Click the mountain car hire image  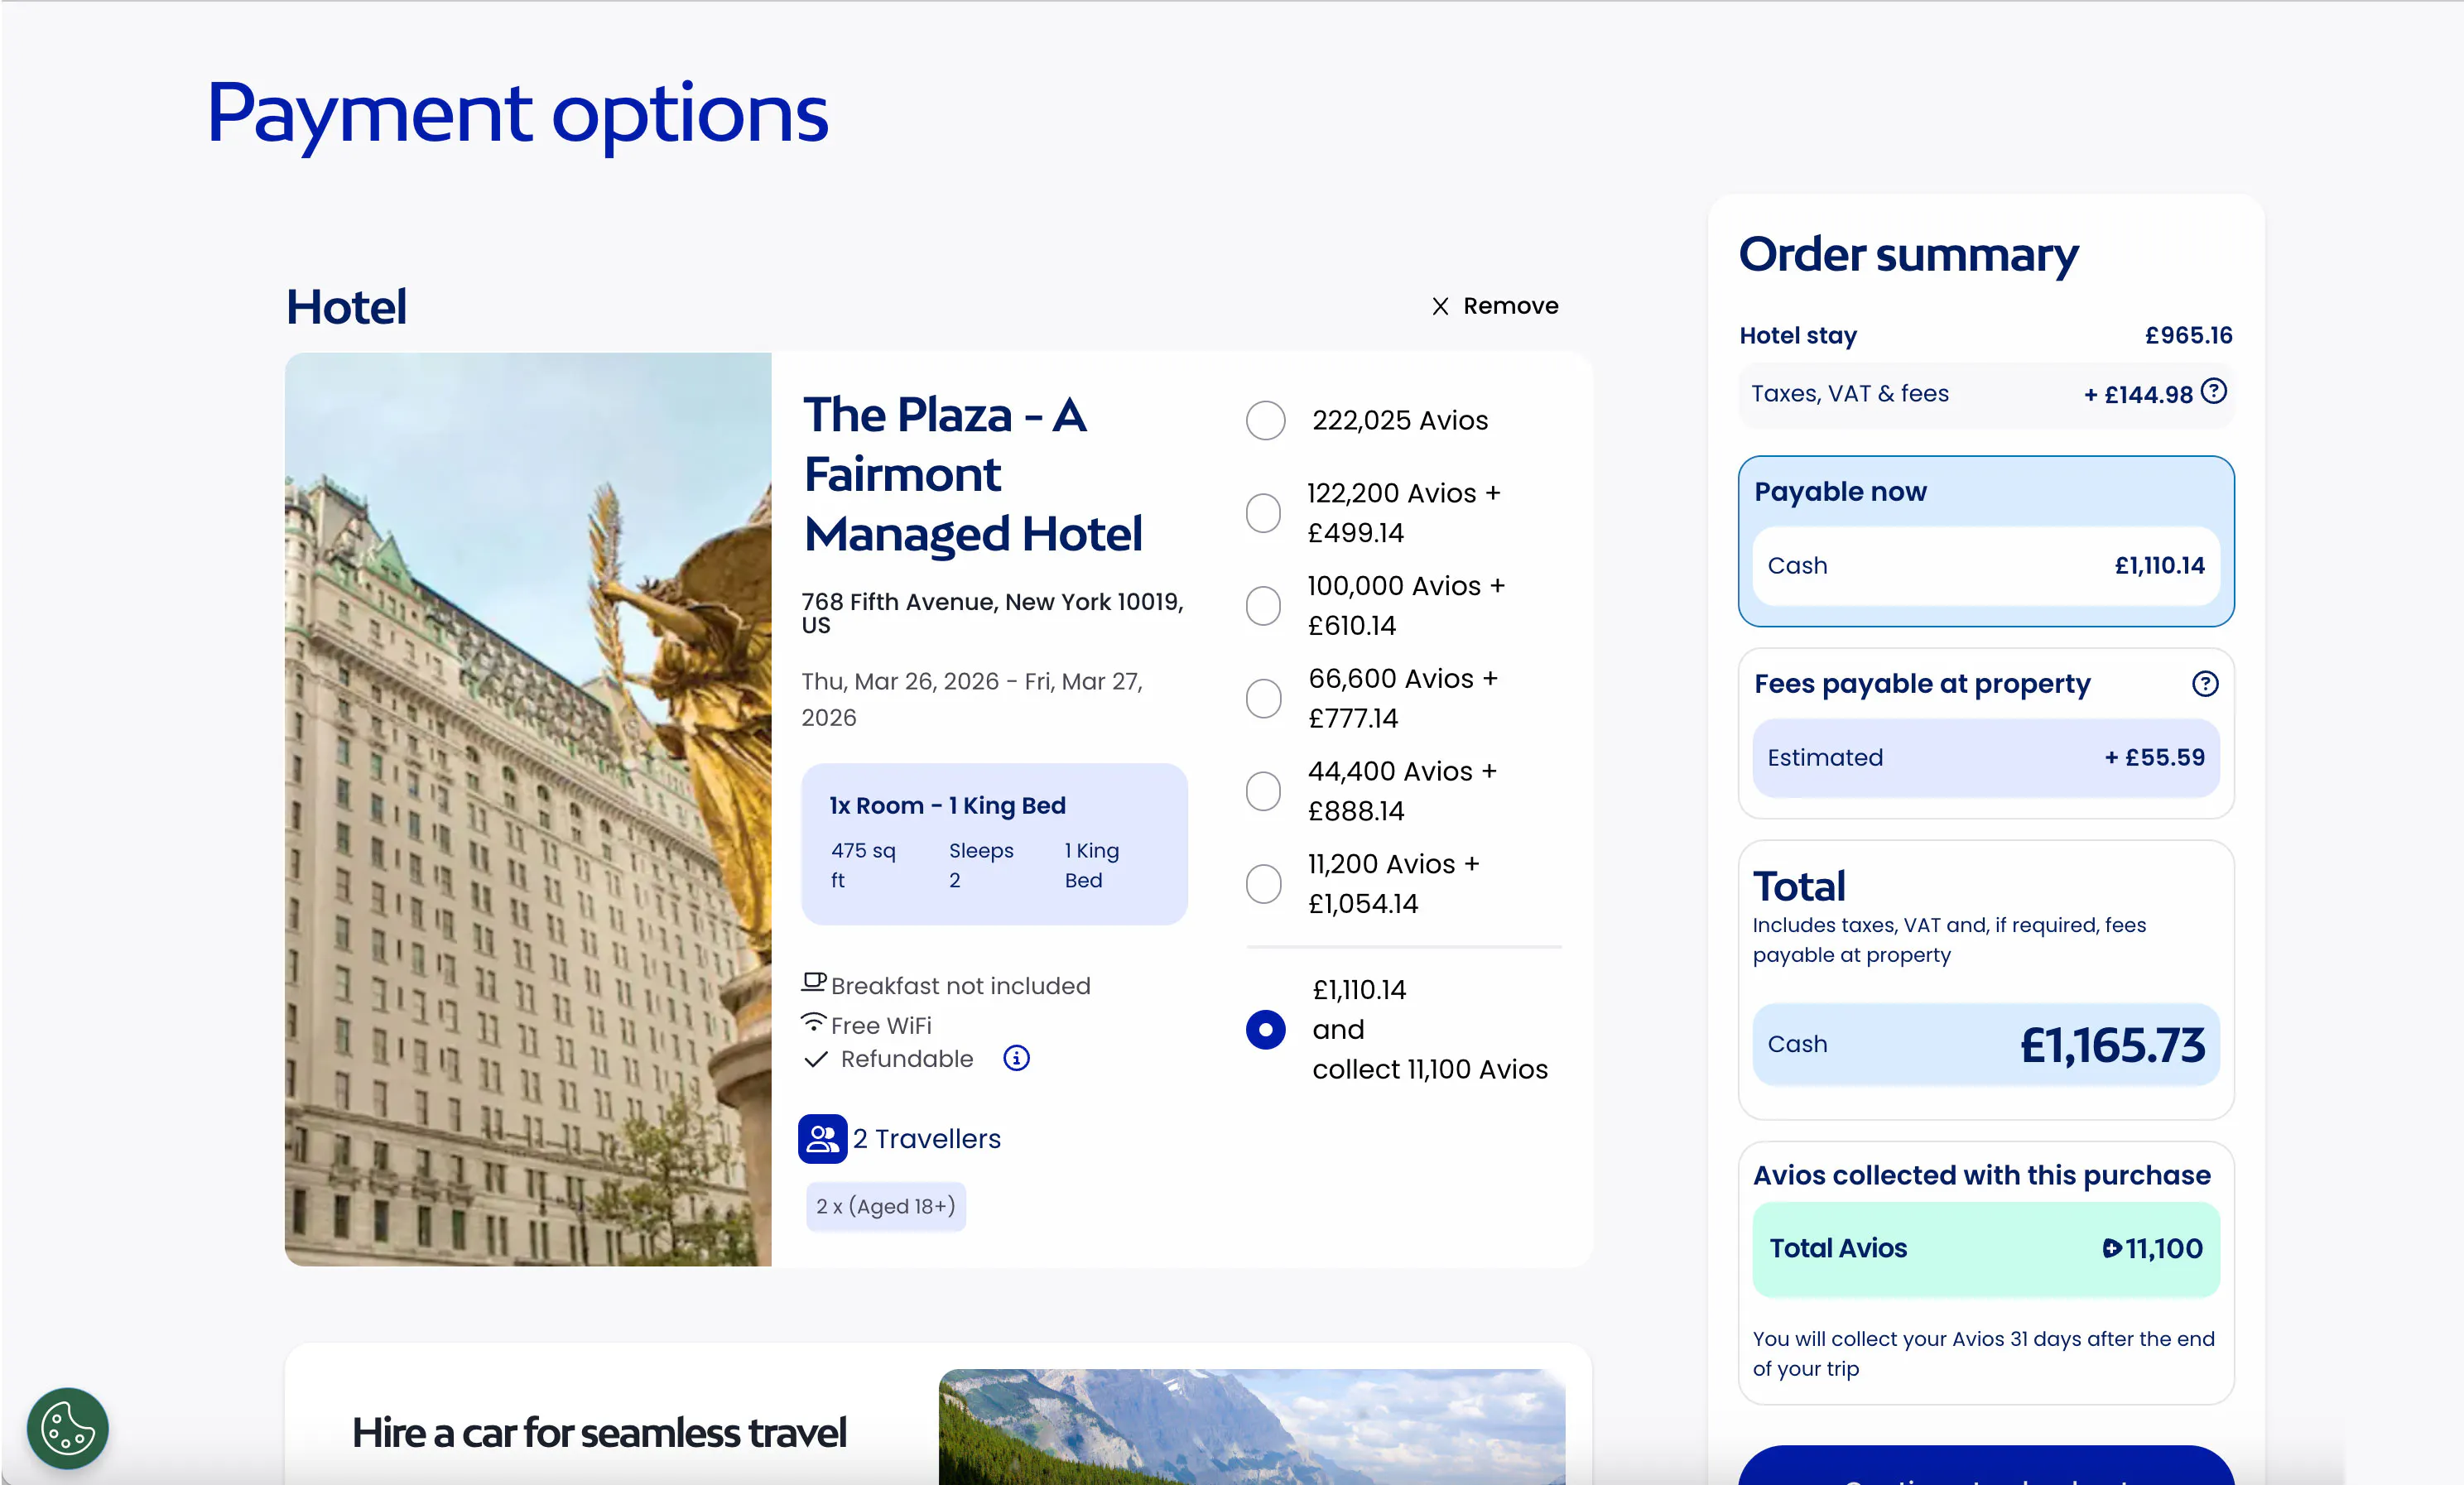[1251, 1428]
